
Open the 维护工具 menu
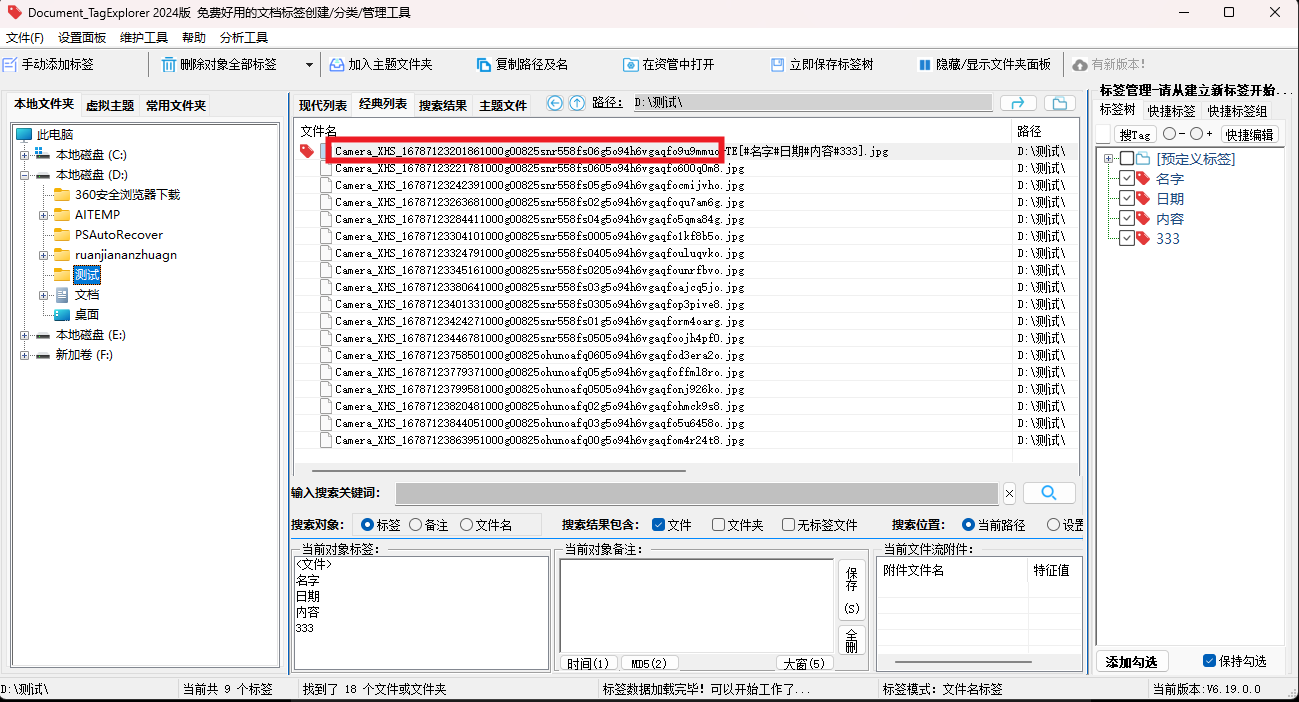point(143,38)
